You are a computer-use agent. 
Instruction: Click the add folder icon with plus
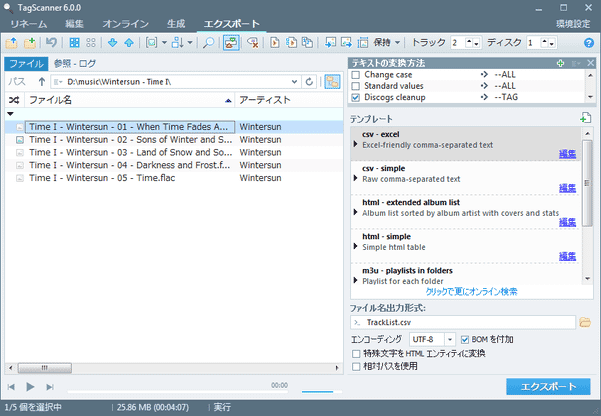tap(30, 43)
